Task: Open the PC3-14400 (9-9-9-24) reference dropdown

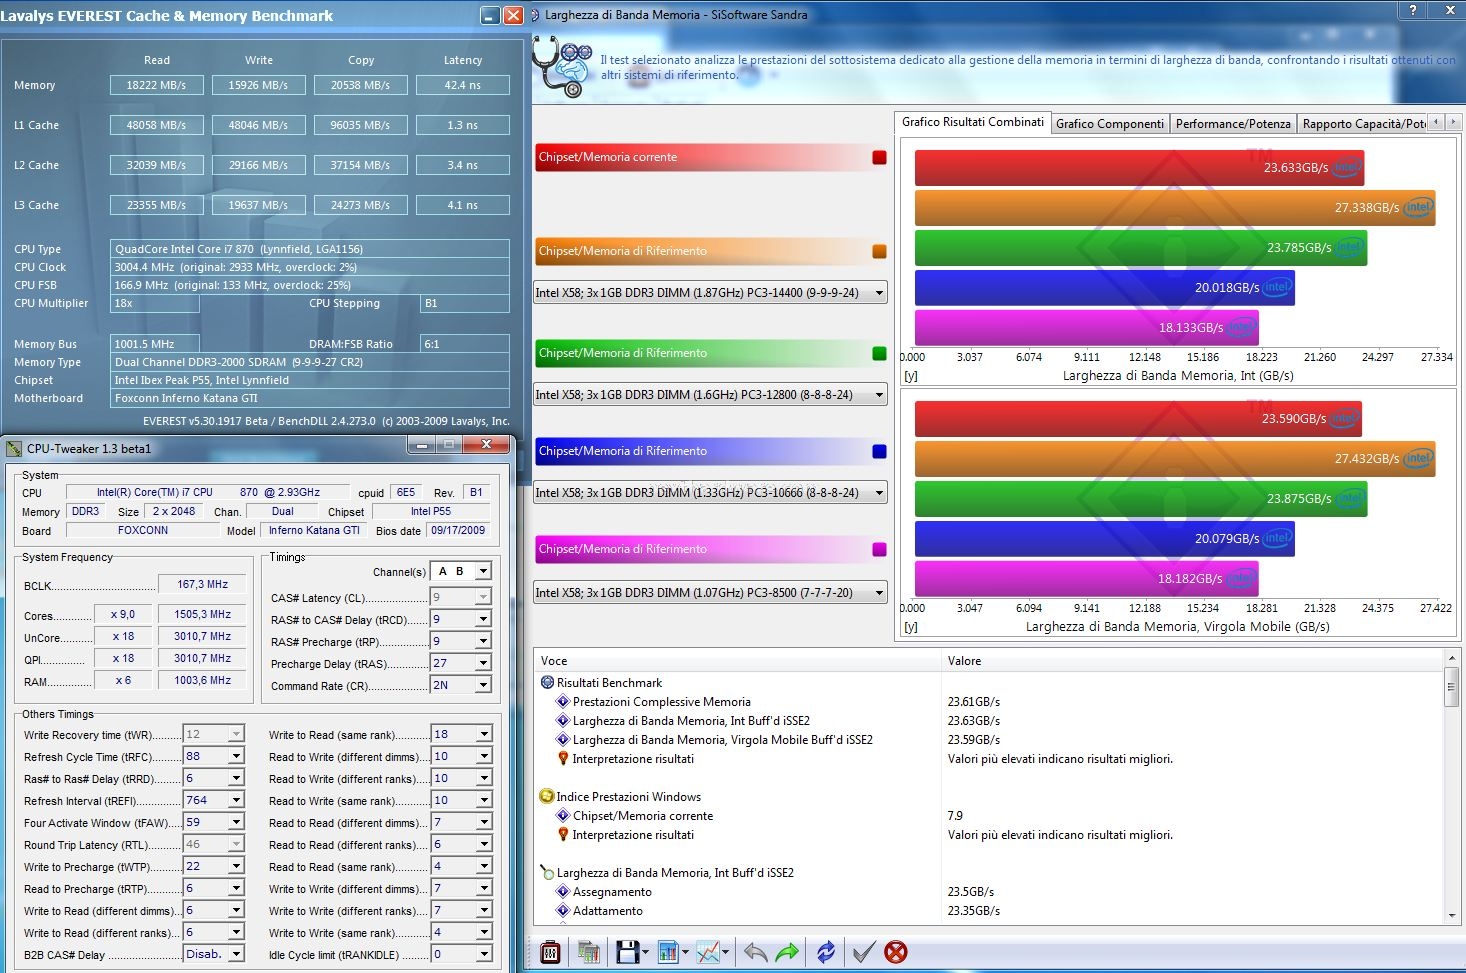Action: [x=879, y=293]
